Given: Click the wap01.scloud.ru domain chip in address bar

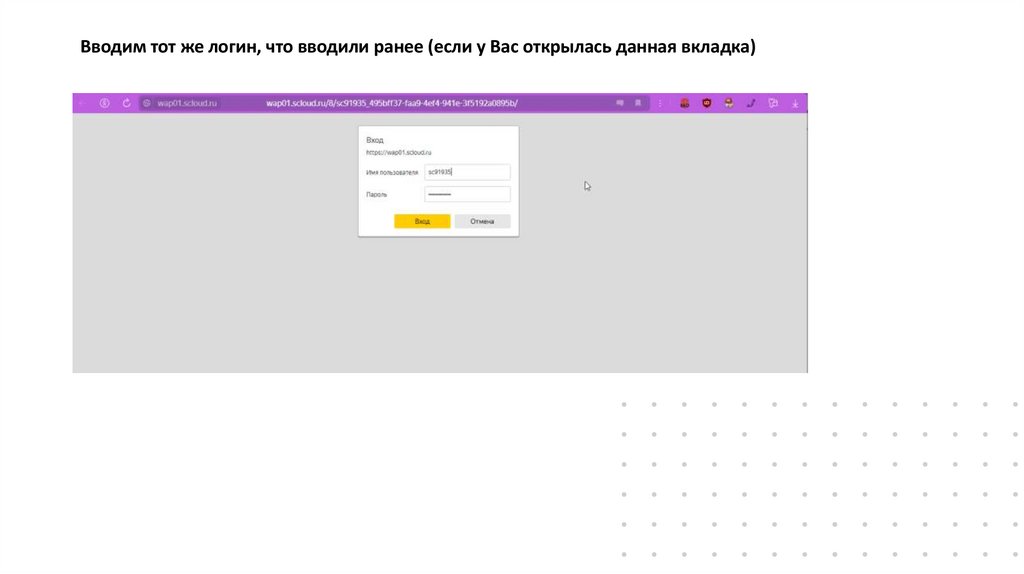Looking at the screenshot, I should click(186, 103).
